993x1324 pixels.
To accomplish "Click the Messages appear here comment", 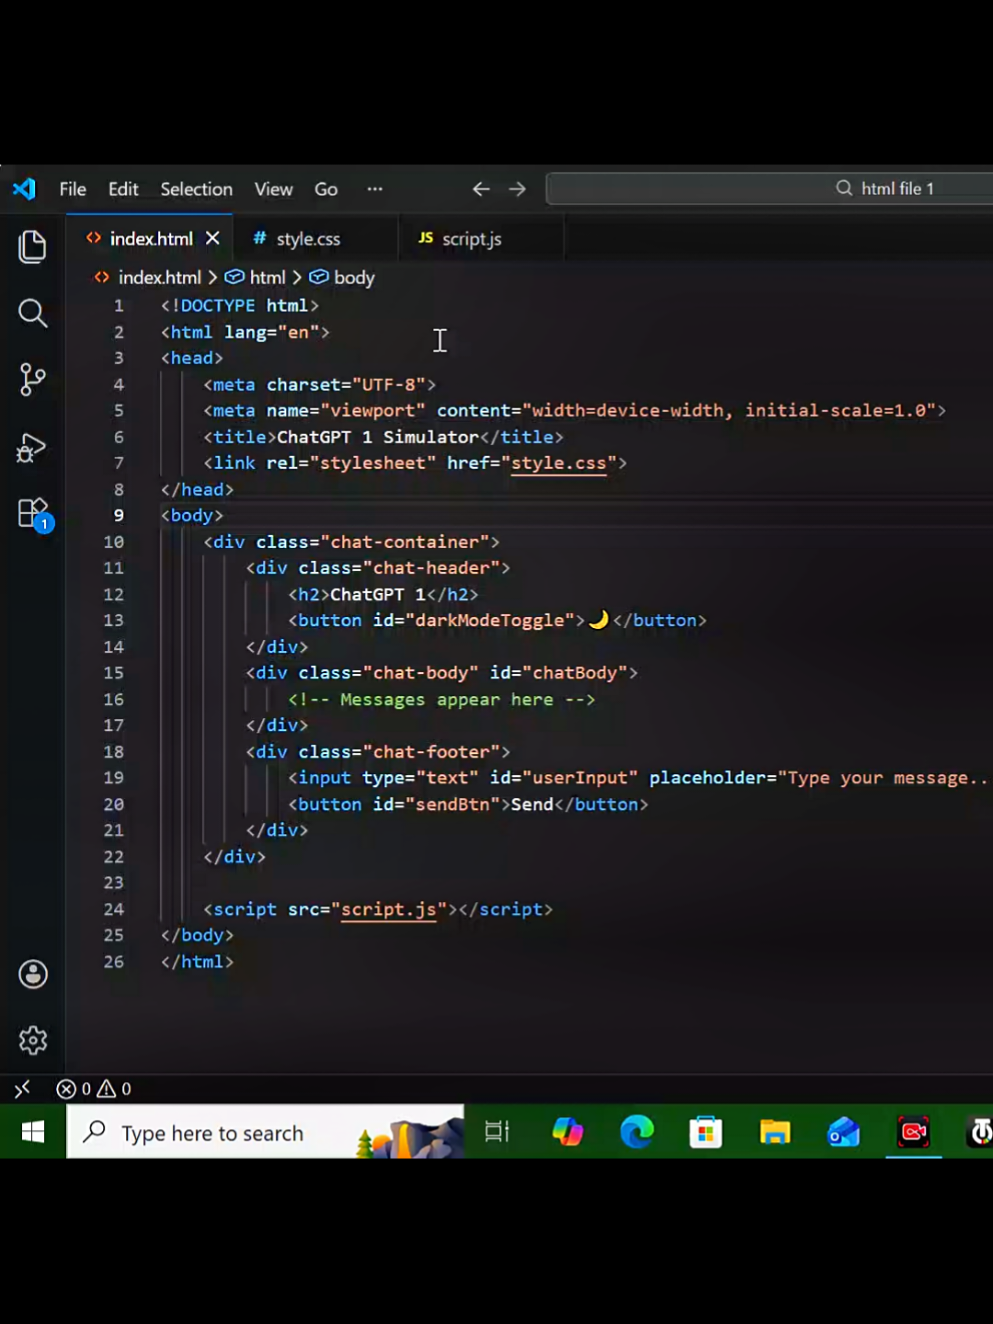I will point(441,699).
